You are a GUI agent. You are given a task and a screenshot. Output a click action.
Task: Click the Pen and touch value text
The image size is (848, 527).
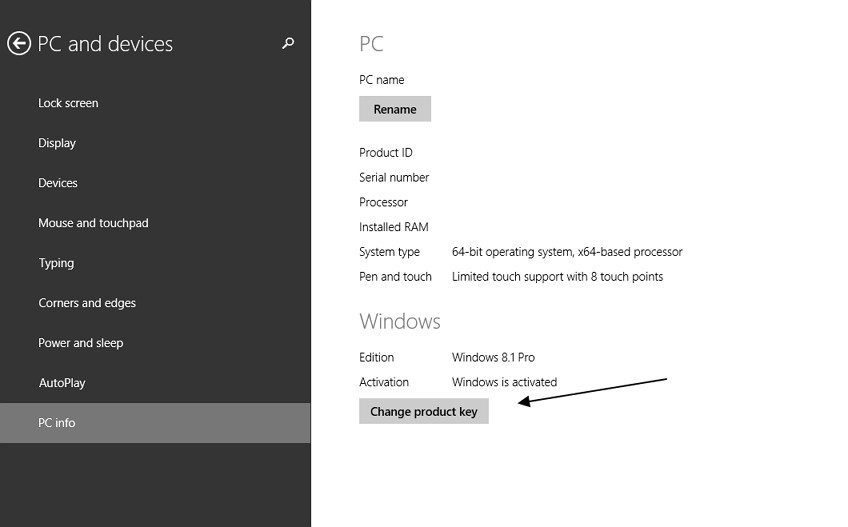pyautogui.click(x=557, y=277)
